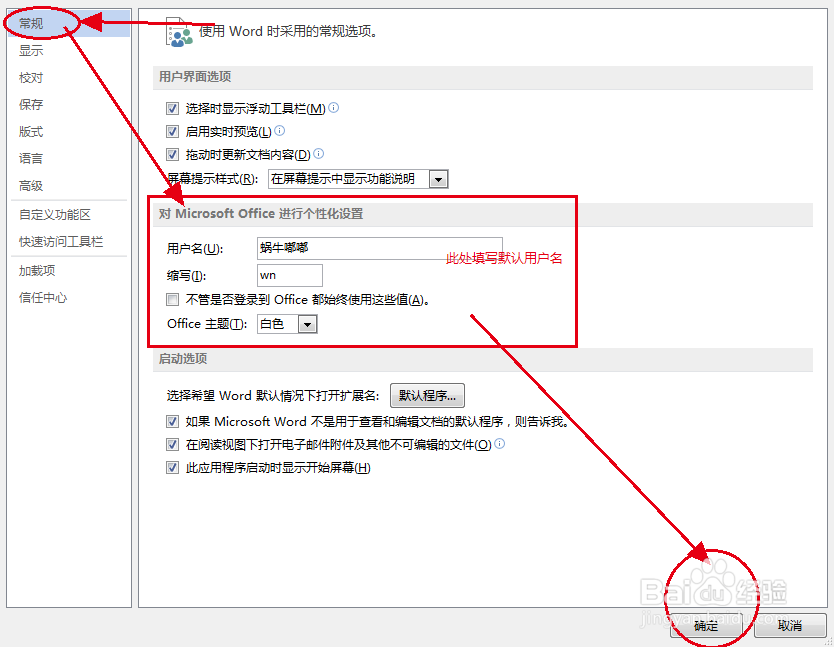The height and width of the screenshot is (647, 834).
Task: Open the 加载项 category
Action: (x=37, y=270)
